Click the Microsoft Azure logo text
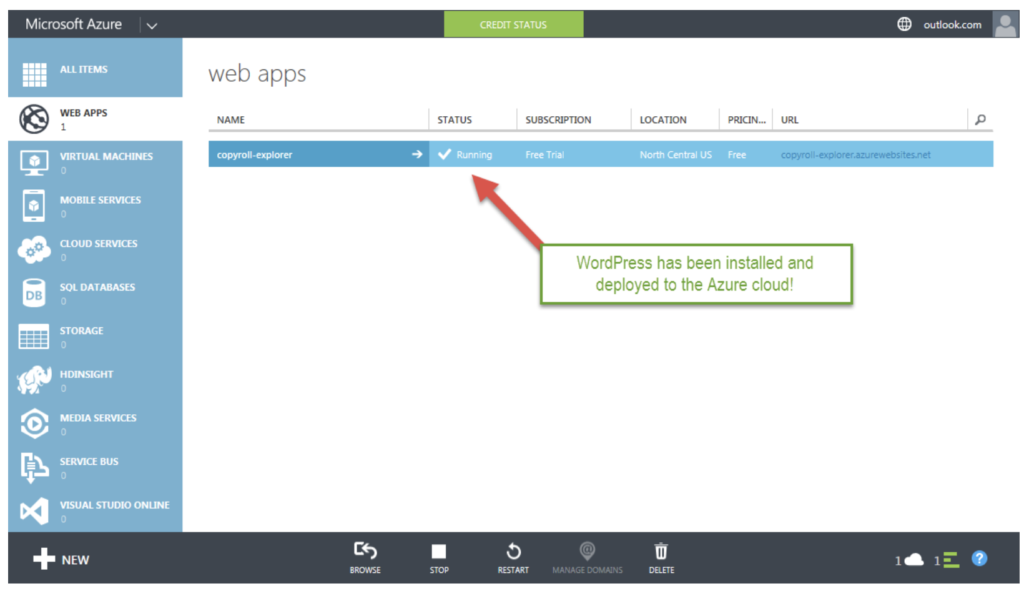This screenshot has height=591, width=1024. [x=73, y=24]
